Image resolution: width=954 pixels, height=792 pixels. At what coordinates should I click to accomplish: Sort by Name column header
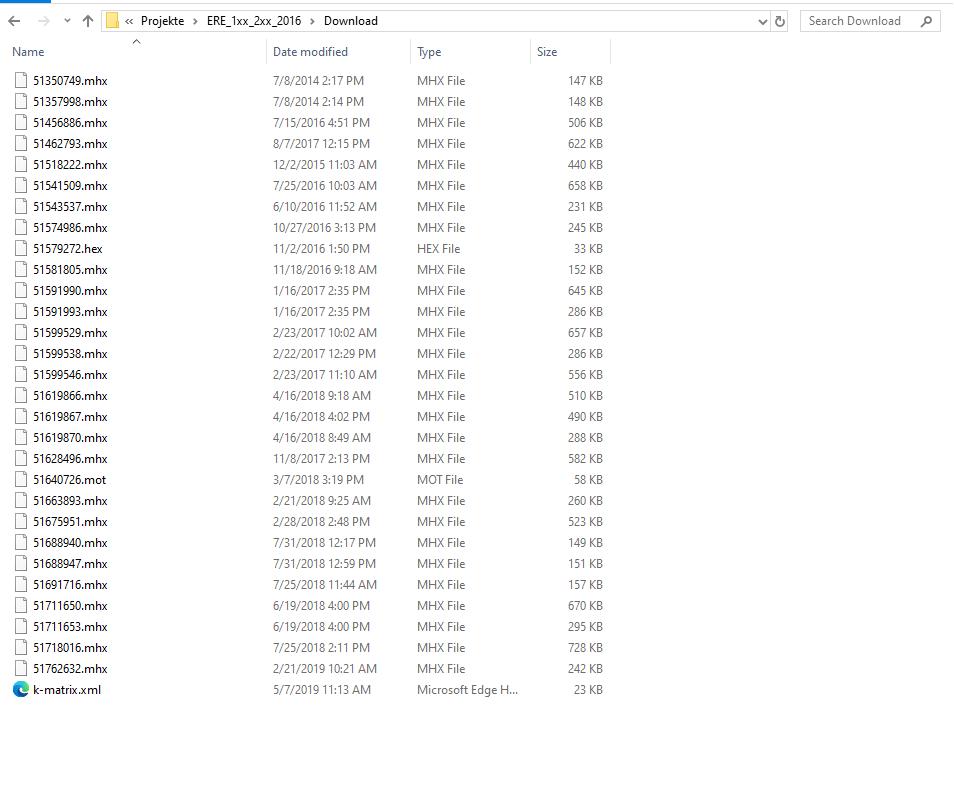pyautogui.click(x=28, y=52)
